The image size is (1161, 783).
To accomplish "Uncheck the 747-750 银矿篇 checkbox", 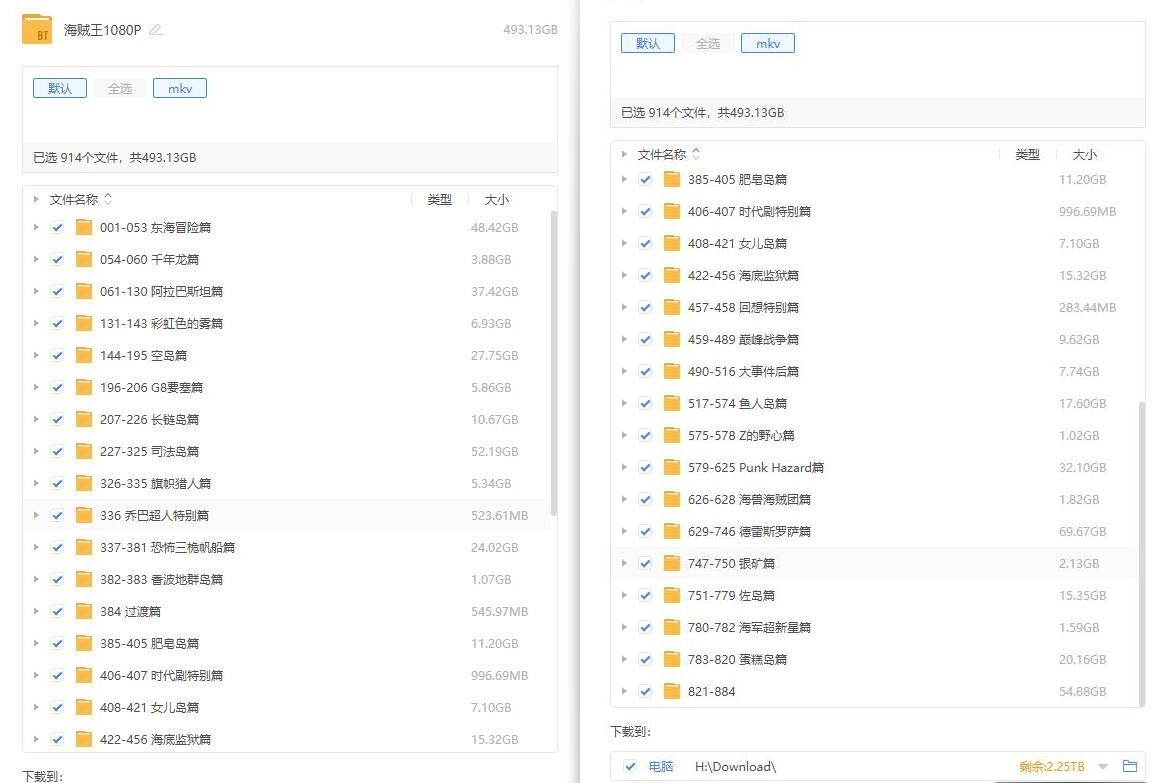I will coord(645,563).
